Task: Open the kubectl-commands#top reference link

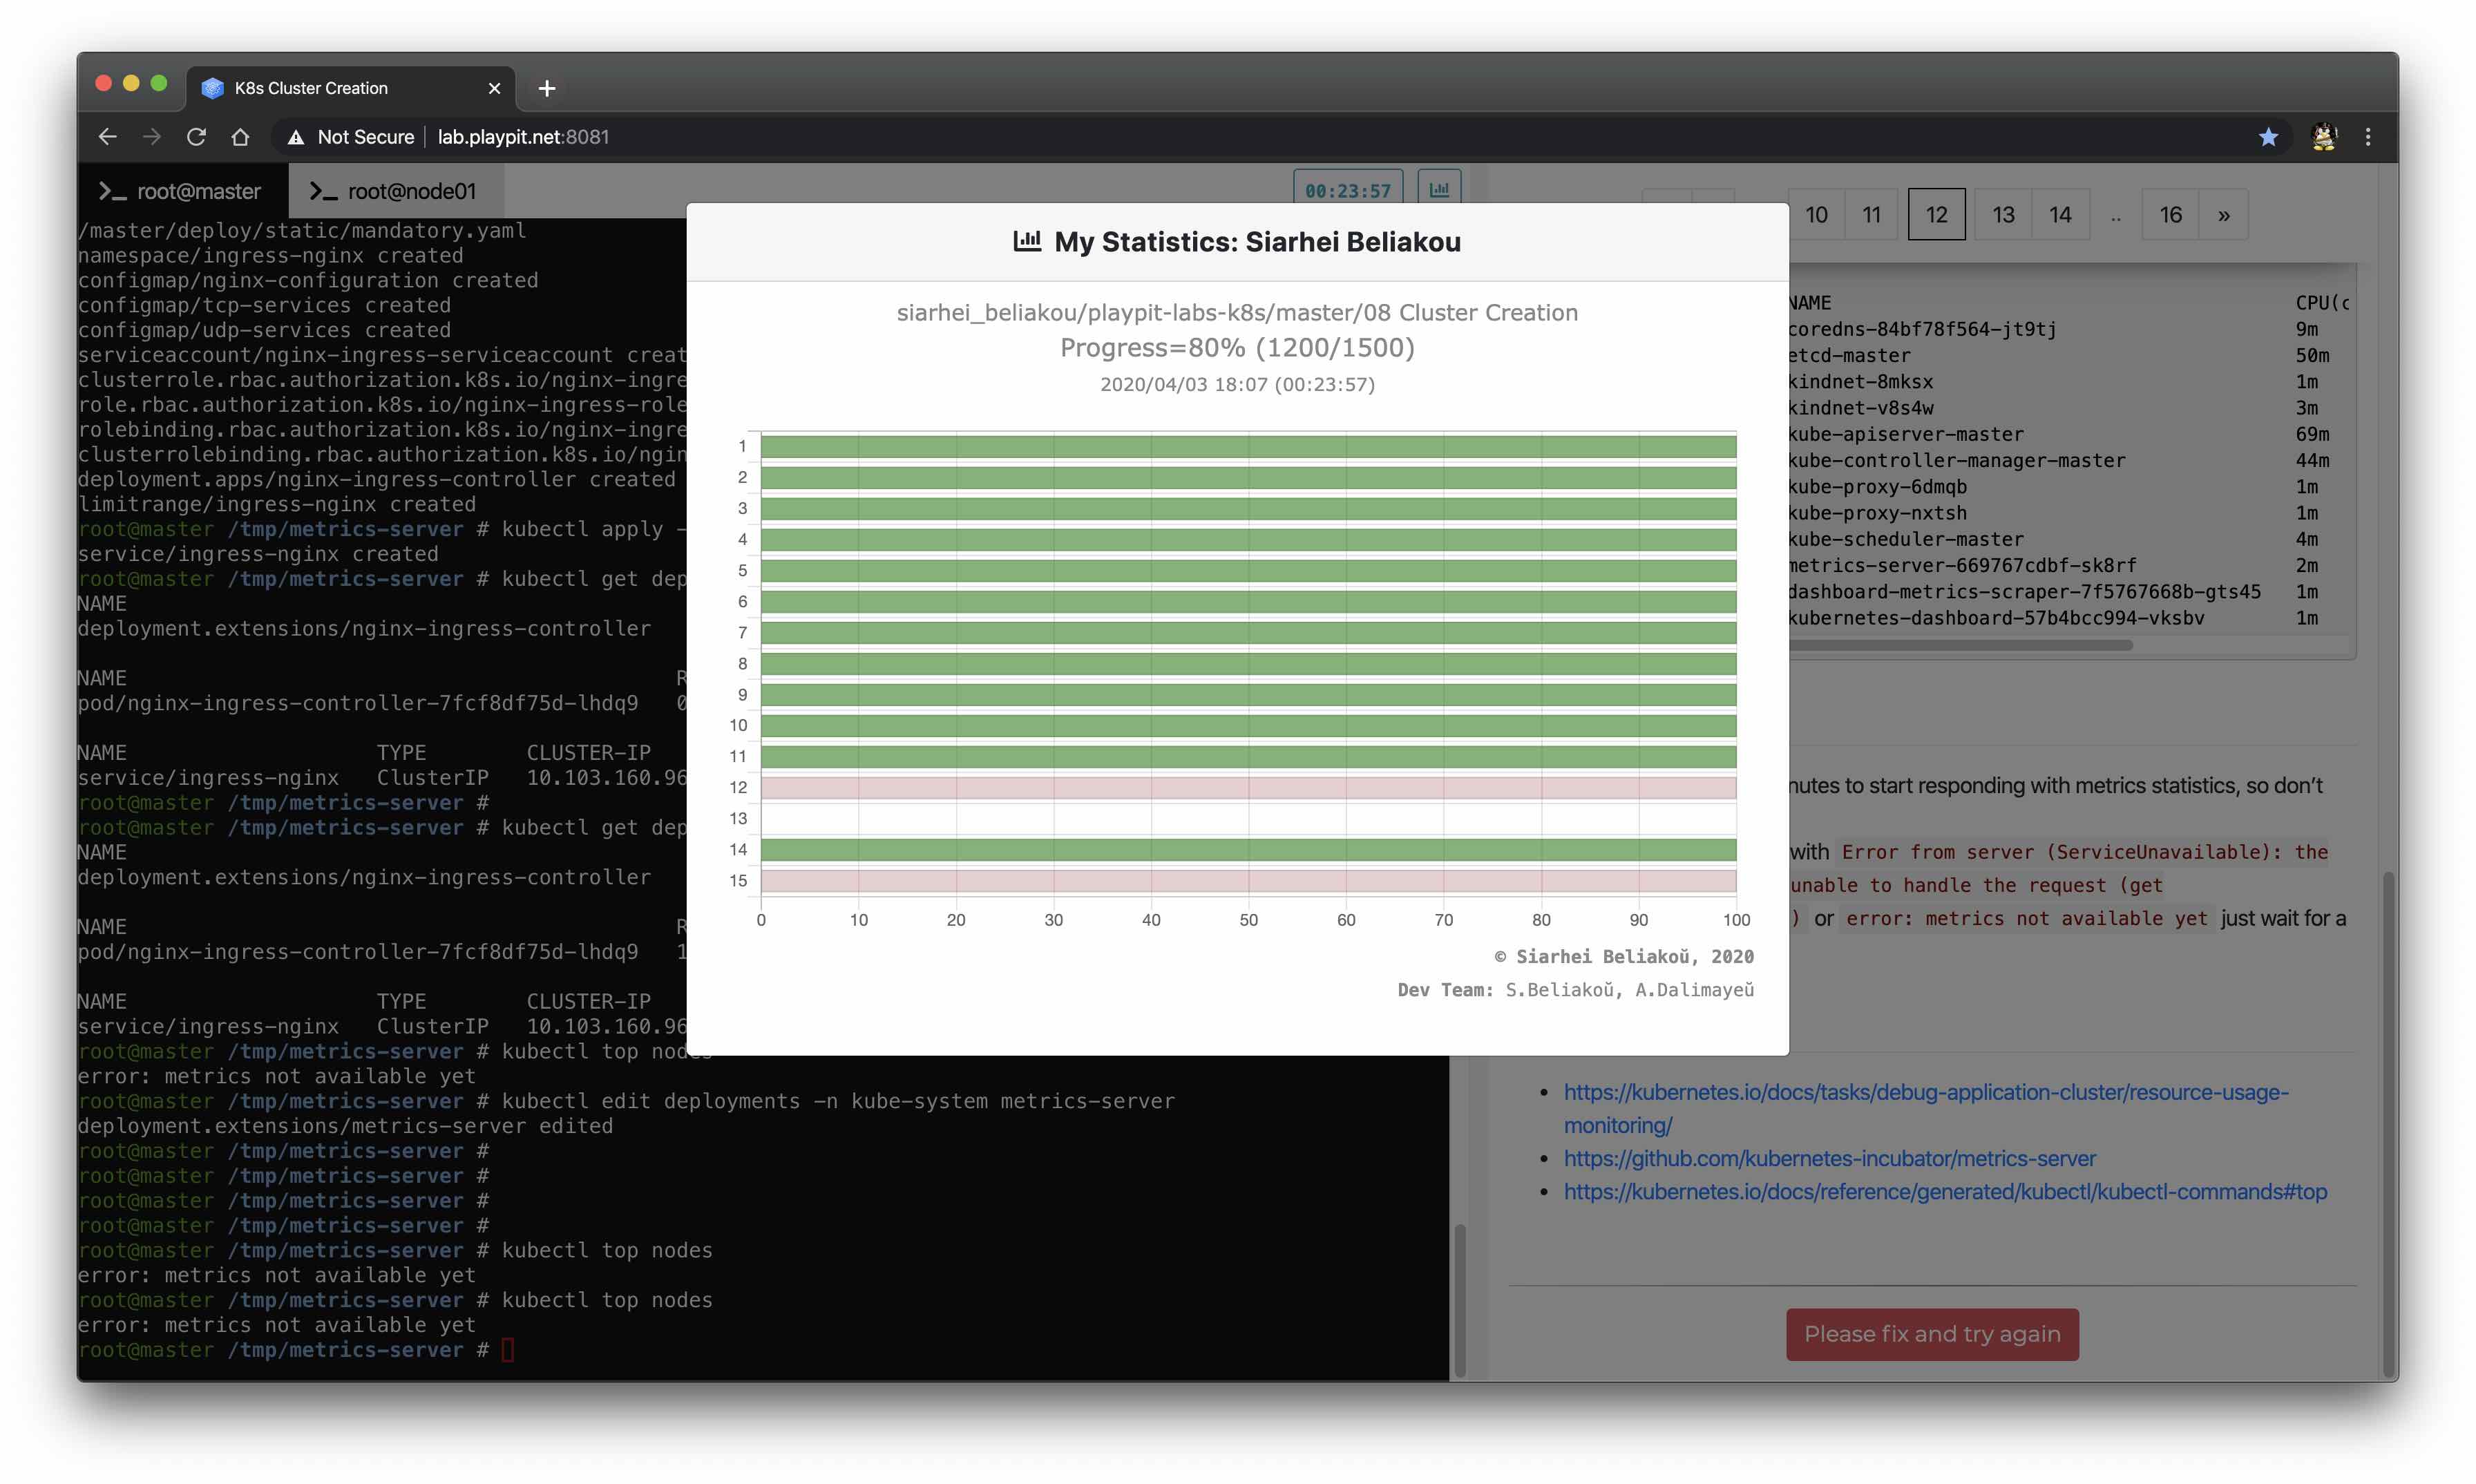Action: pyautogui.click(x=1945, y=1191)
